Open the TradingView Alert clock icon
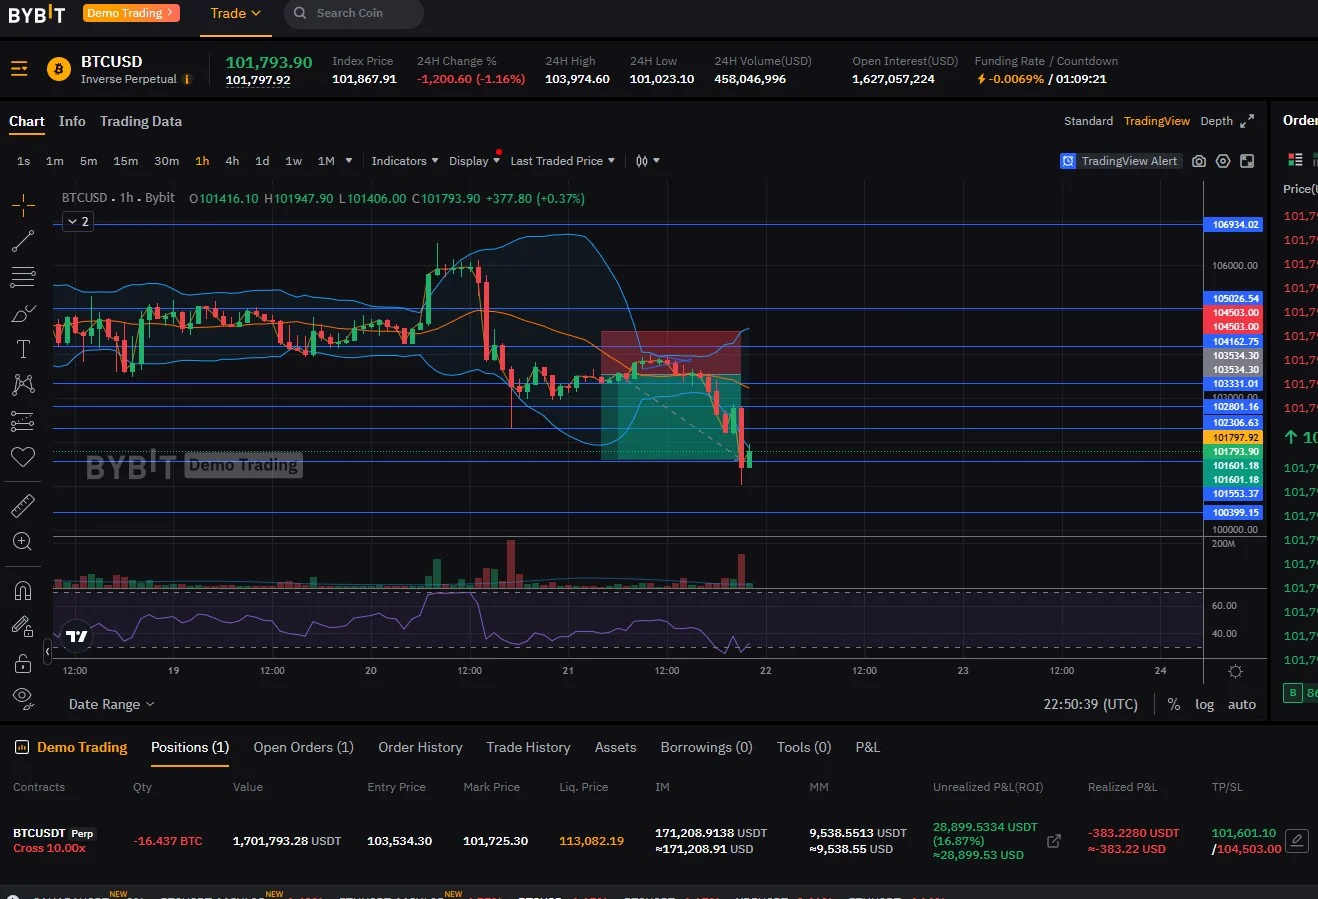This screenshot has height=899, width=1318. [x=1068, y=161]
